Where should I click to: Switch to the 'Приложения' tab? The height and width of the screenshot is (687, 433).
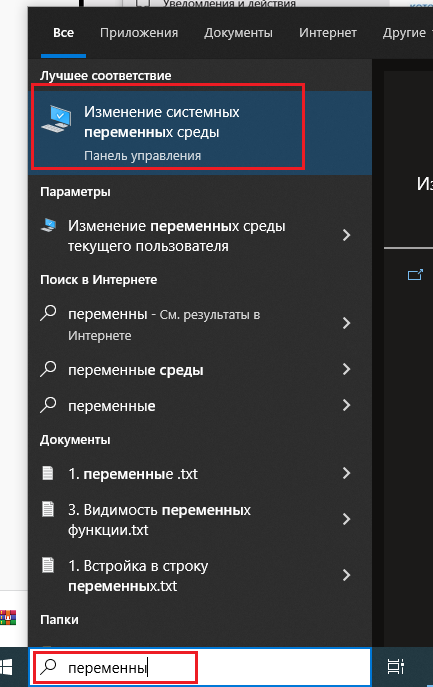139,33
